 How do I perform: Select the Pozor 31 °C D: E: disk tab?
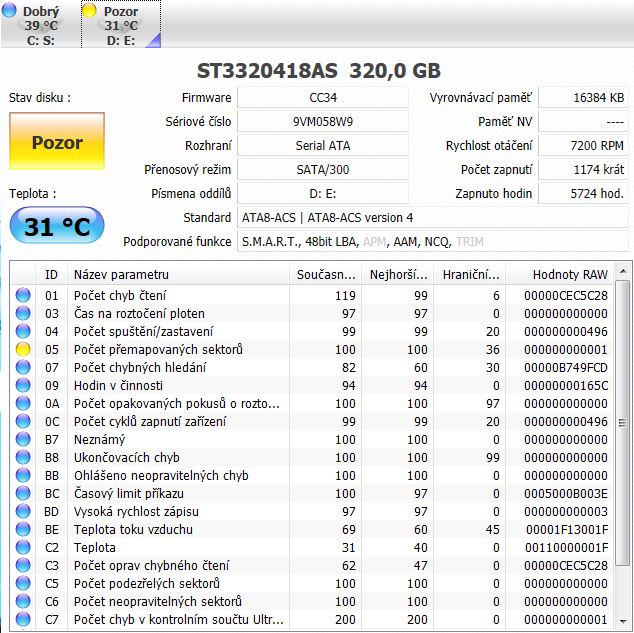click(121, 24)
